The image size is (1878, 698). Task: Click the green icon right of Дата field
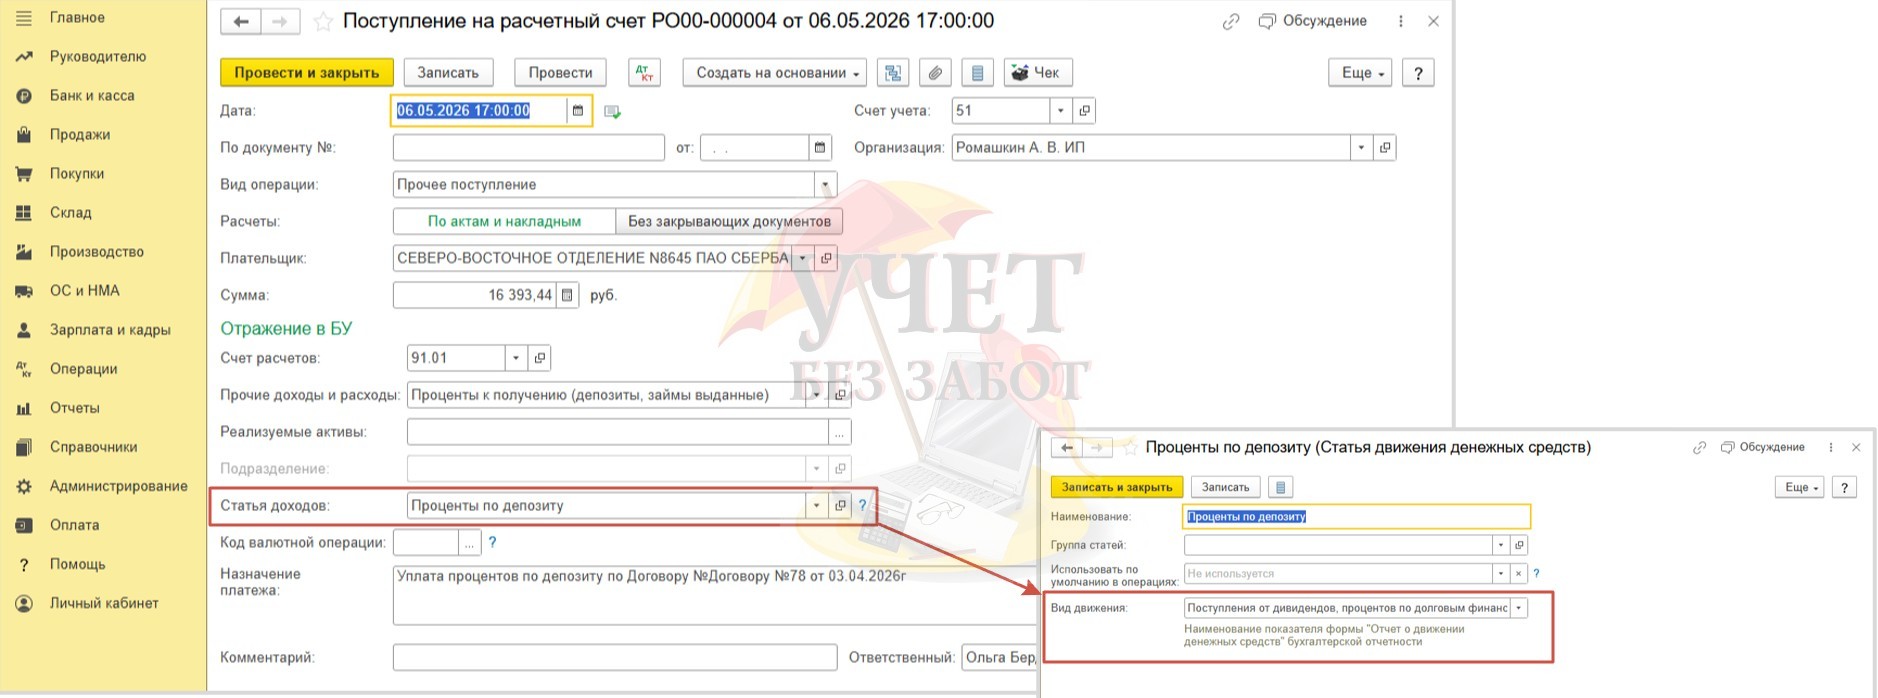(613, 112)
